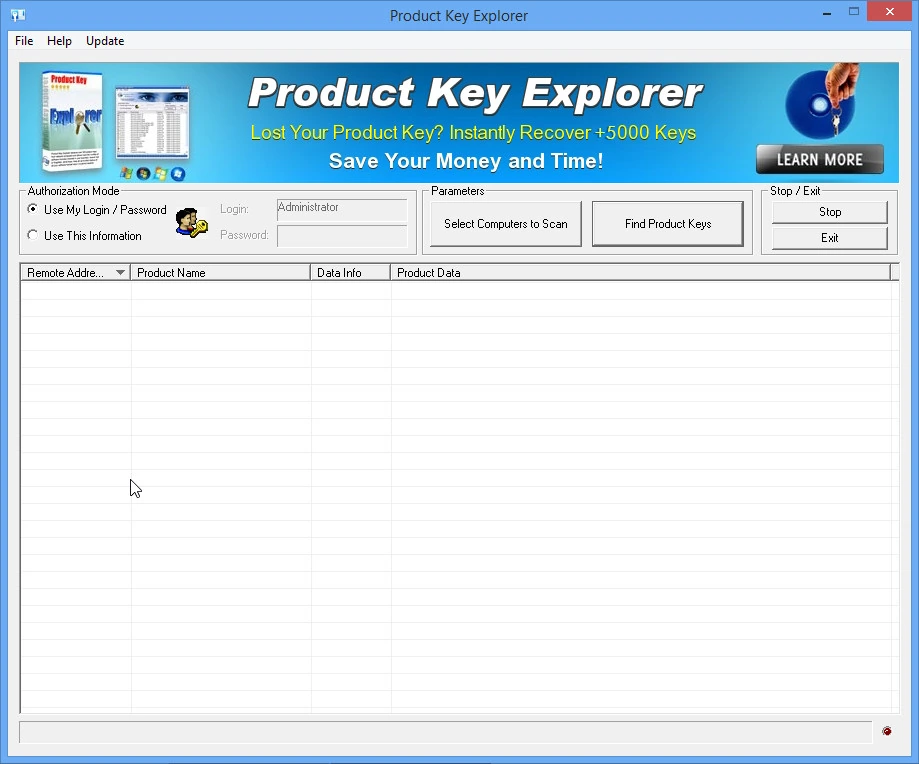Open Remote Address column sort arrow
919x764 pixels.
click(x=120, y=272)
